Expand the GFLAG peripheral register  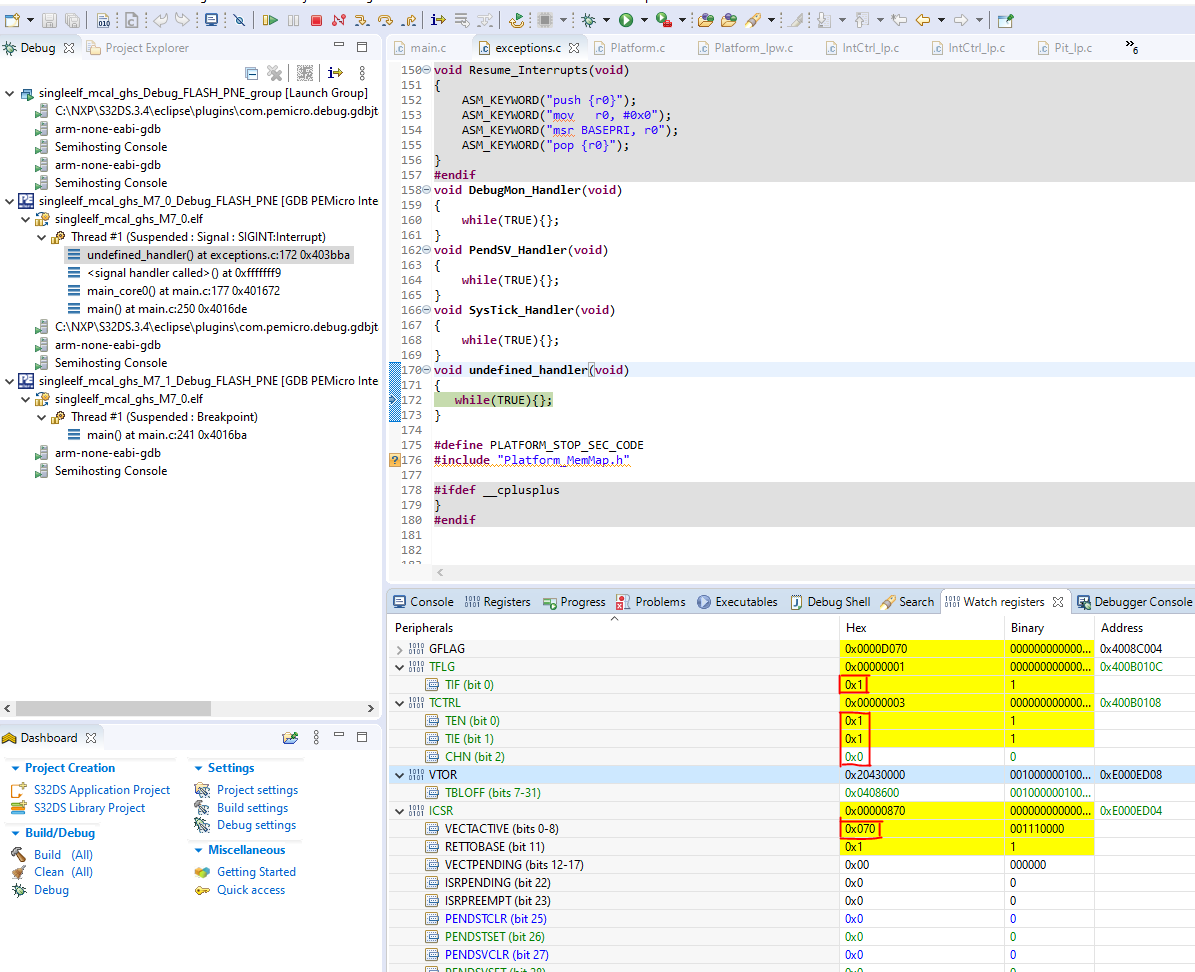(x=400, y=648)
